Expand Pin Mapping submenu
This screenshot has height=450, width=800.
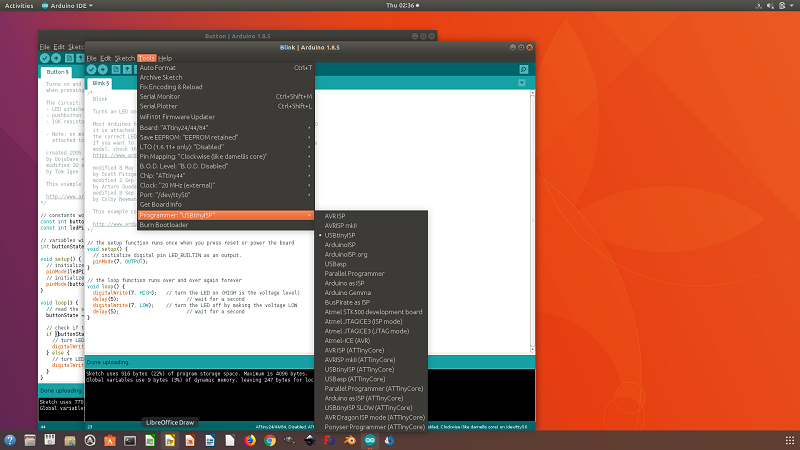coord(226,157)
